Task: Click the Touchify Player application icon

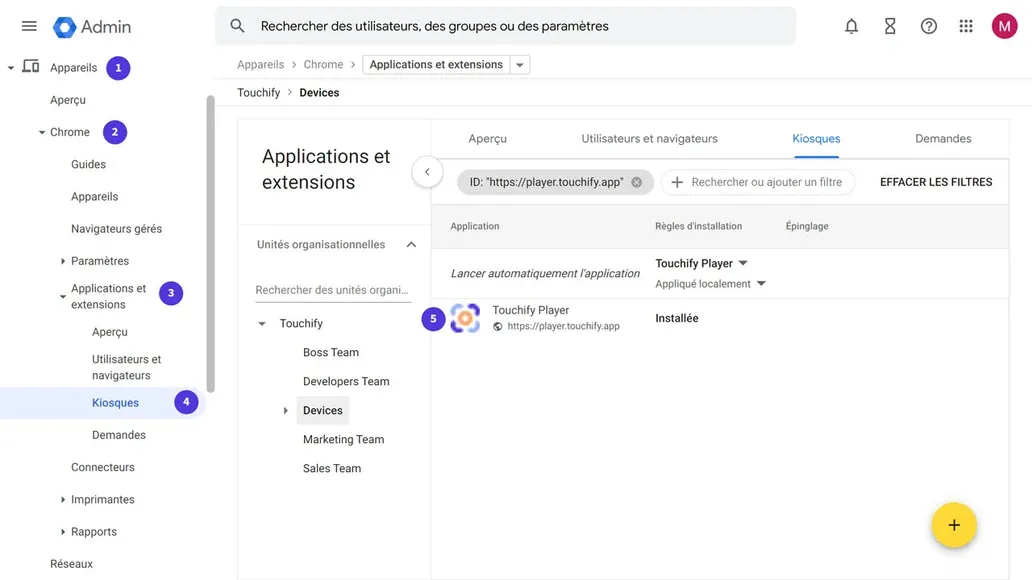Action: coord(464,317)
